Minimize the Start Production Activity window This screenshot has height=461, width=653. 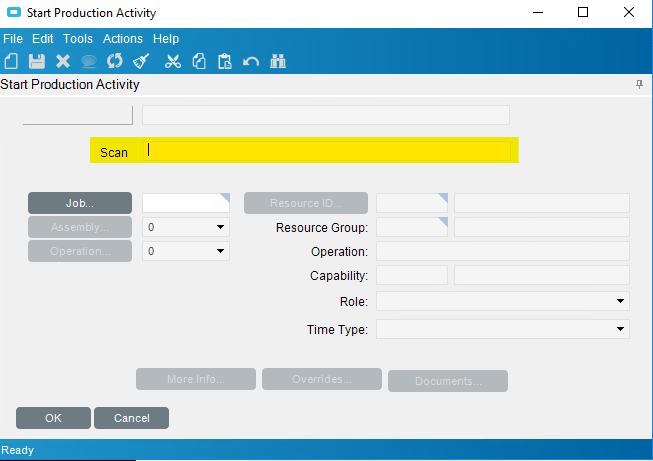point(538,12)
